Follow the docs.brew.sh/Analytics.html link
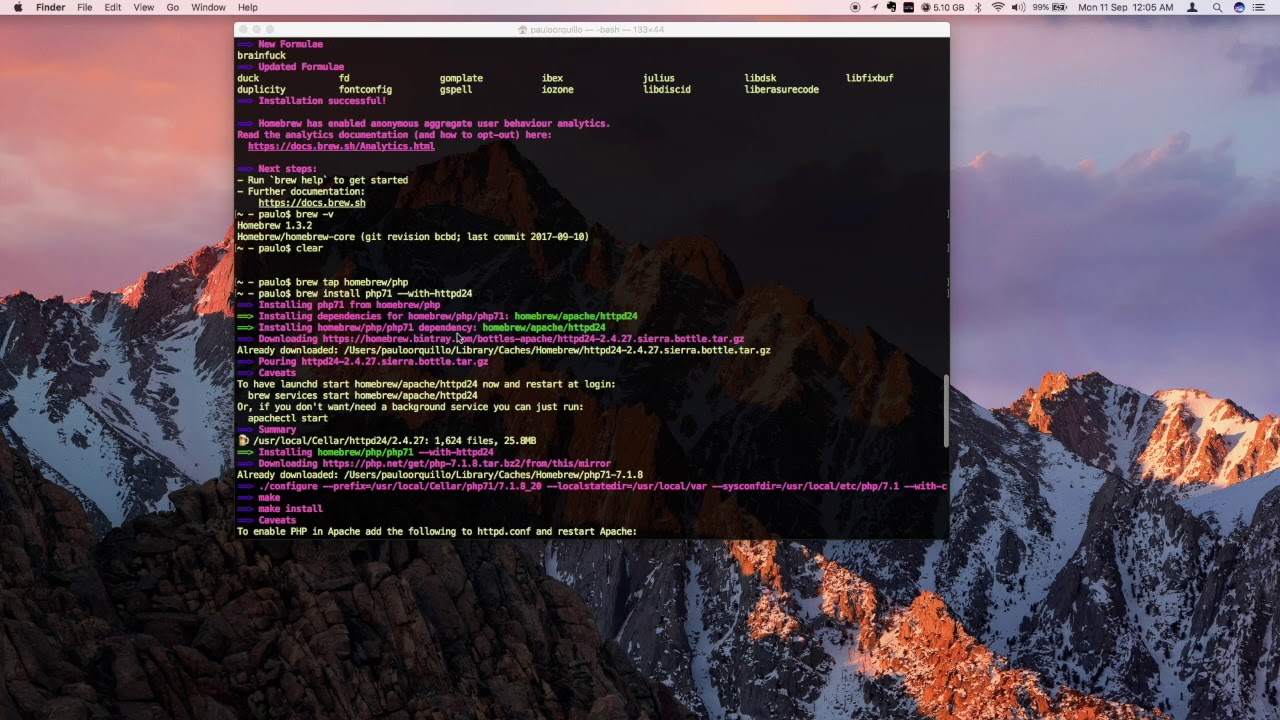The image size is (1280, 720). pyautogui.click(x=341, y=146)
